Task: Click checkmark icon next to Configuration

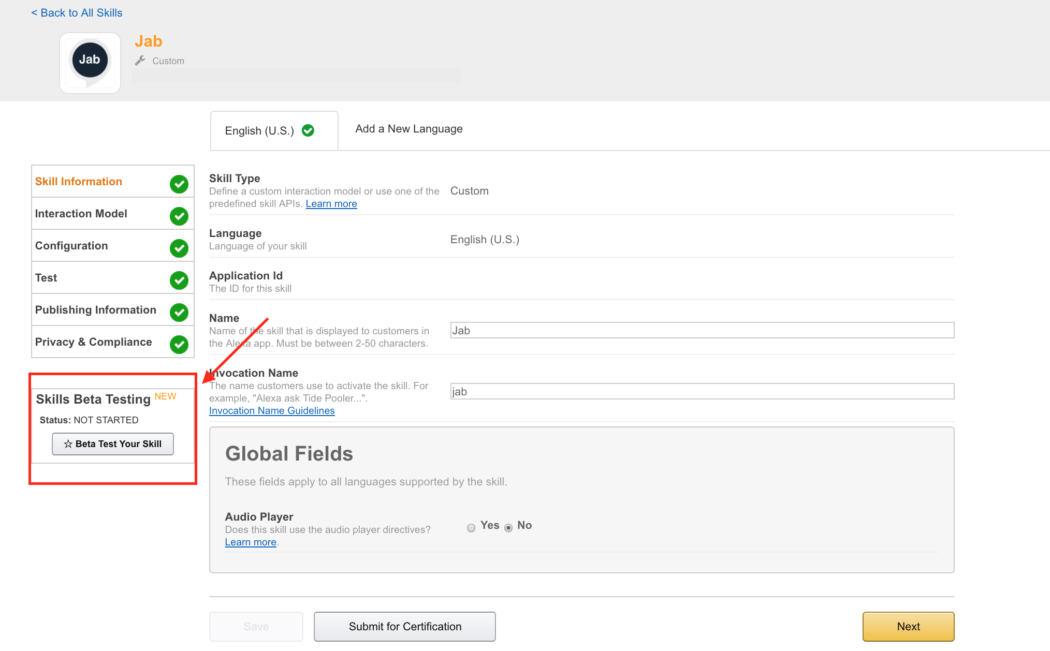Action: [179, 248]
